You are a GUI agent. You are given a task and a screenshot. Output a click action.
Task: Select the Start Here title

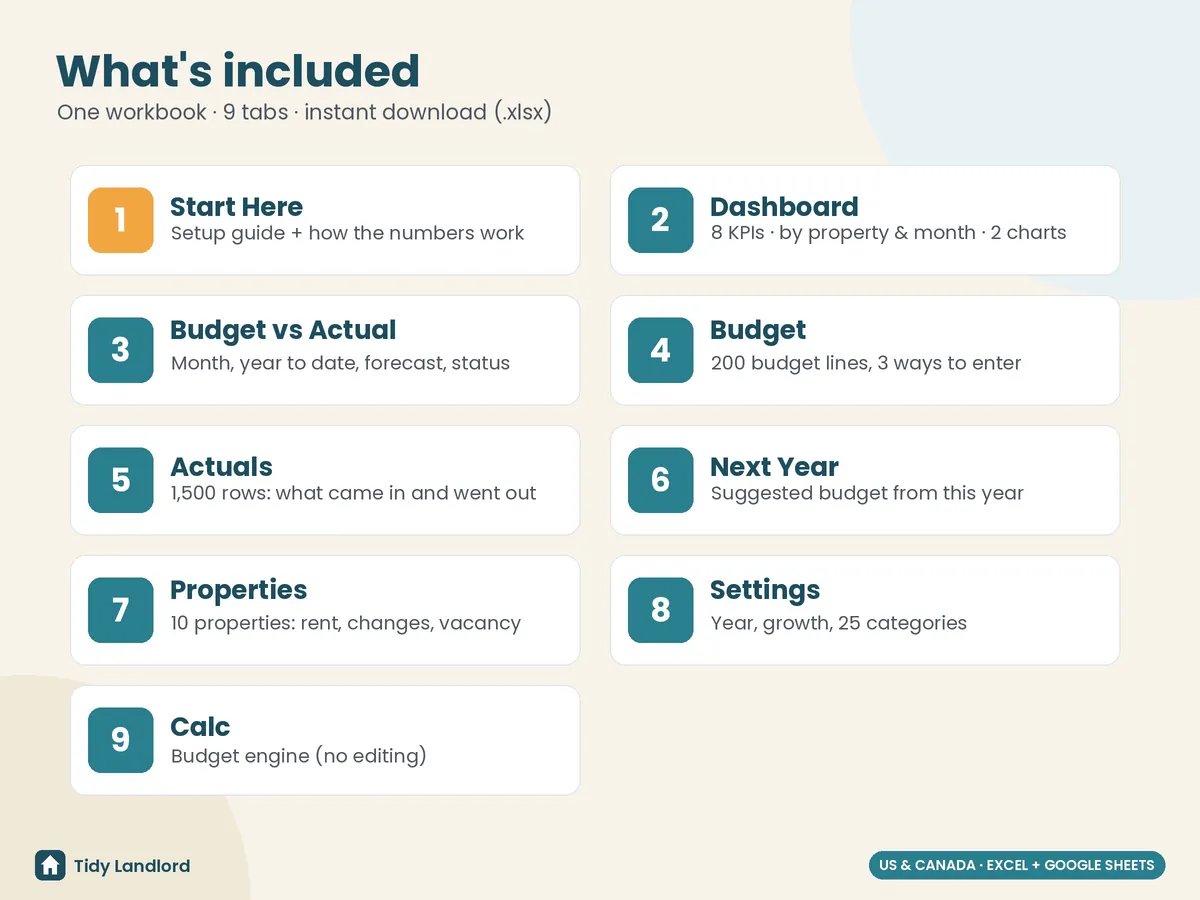click(236, 207)
